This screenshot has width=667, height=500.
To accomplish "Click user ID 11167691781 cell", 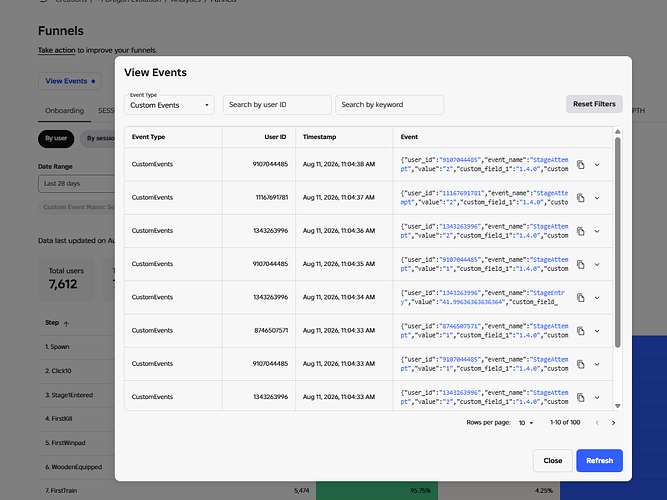I will pos(271,197).
